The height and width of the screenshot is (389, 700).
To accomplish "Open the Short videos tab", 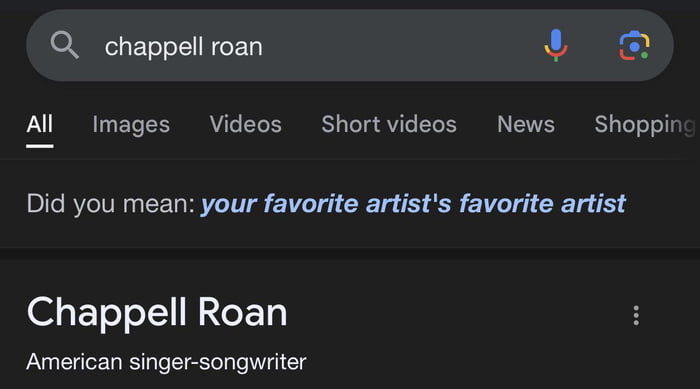I will 389,124.
